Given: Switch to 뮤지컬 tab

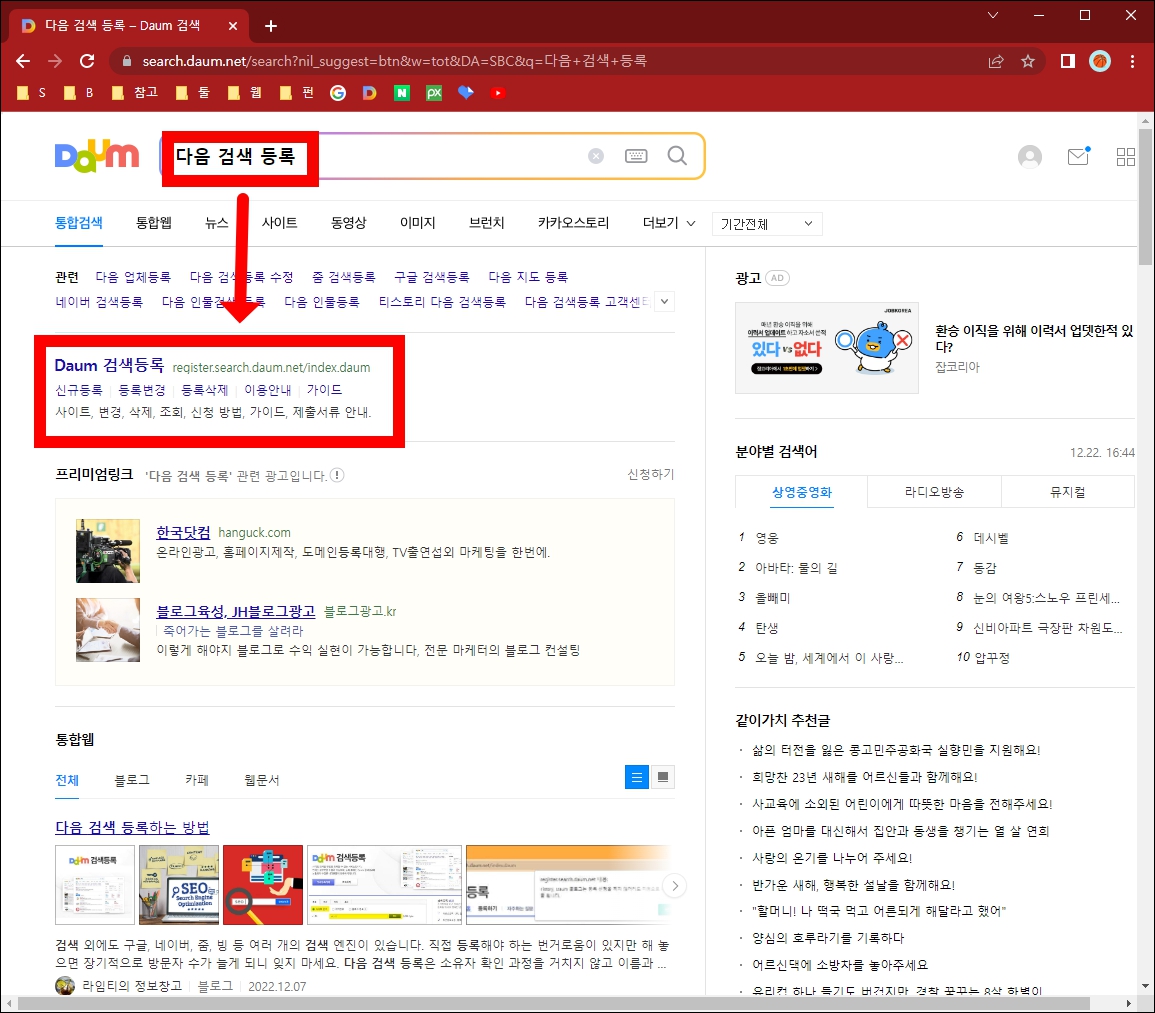Looking at the screenshot, I should (1067, 492).
